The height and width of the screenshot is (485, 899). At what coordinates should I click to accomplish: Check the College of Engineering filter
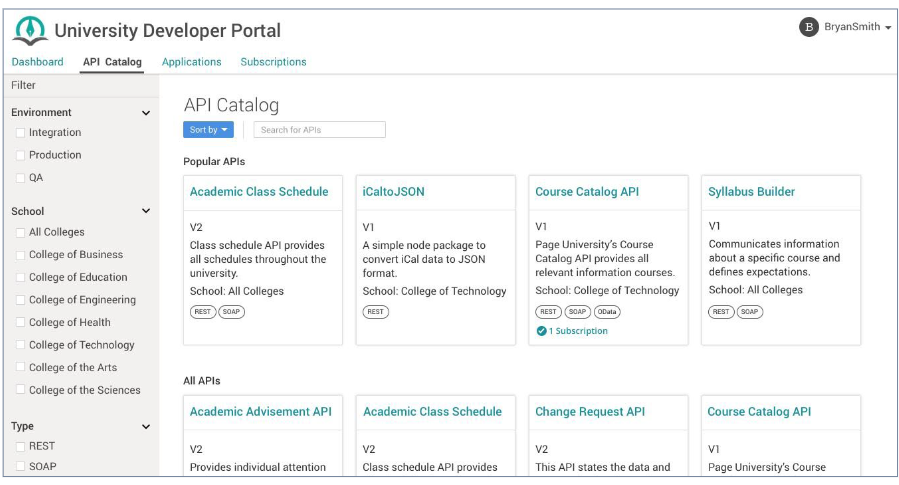(21, 300)
